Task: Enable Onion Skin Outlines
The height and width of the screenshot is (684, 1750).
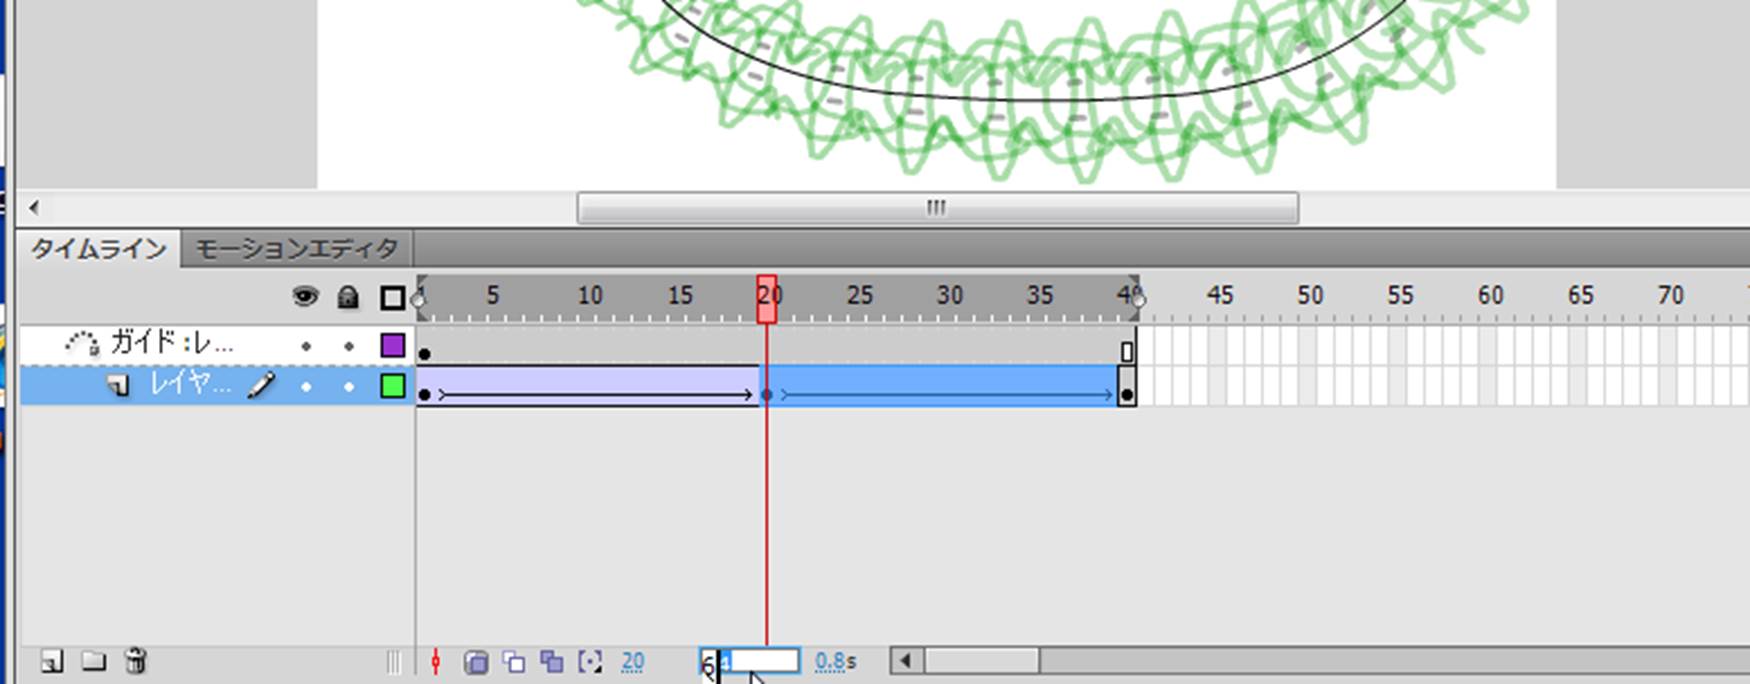Action: point(514,662)
